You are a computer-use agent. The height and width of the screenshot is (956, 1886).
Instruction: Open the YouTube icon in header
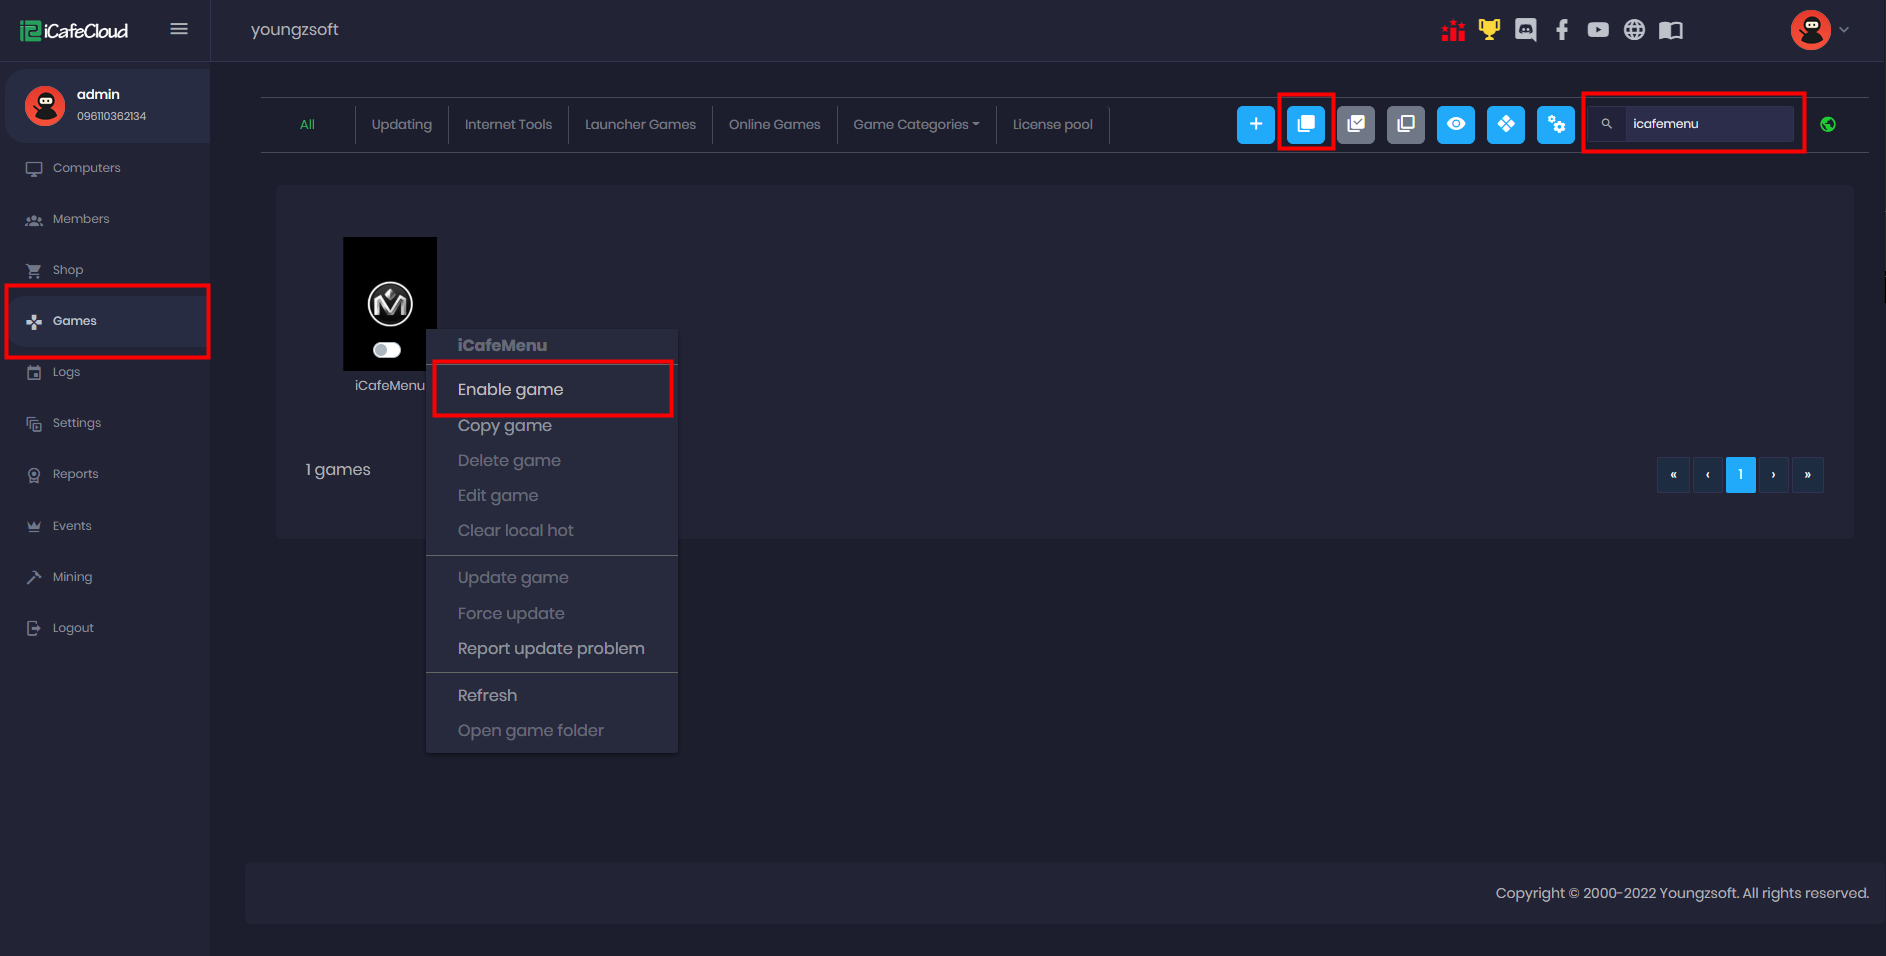tap(1598, 30)
